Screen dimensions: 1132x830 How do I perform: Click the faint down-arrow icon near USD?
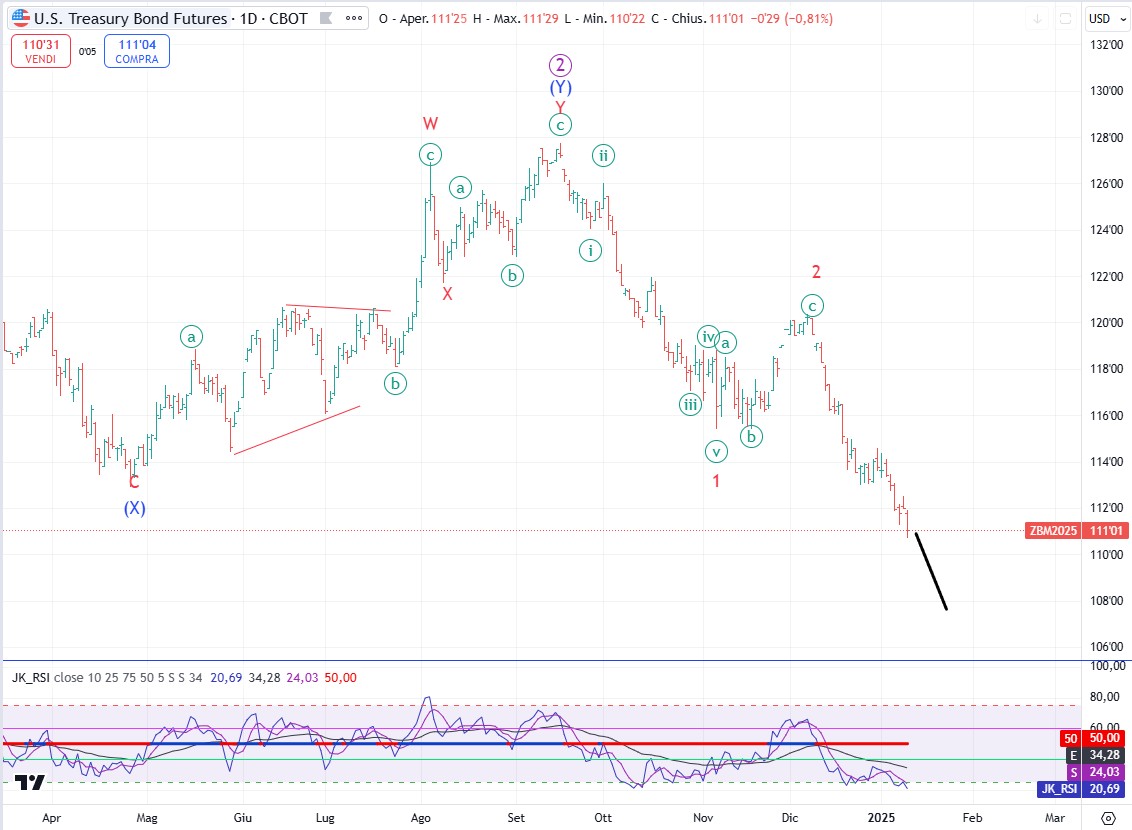[1037, 19]
